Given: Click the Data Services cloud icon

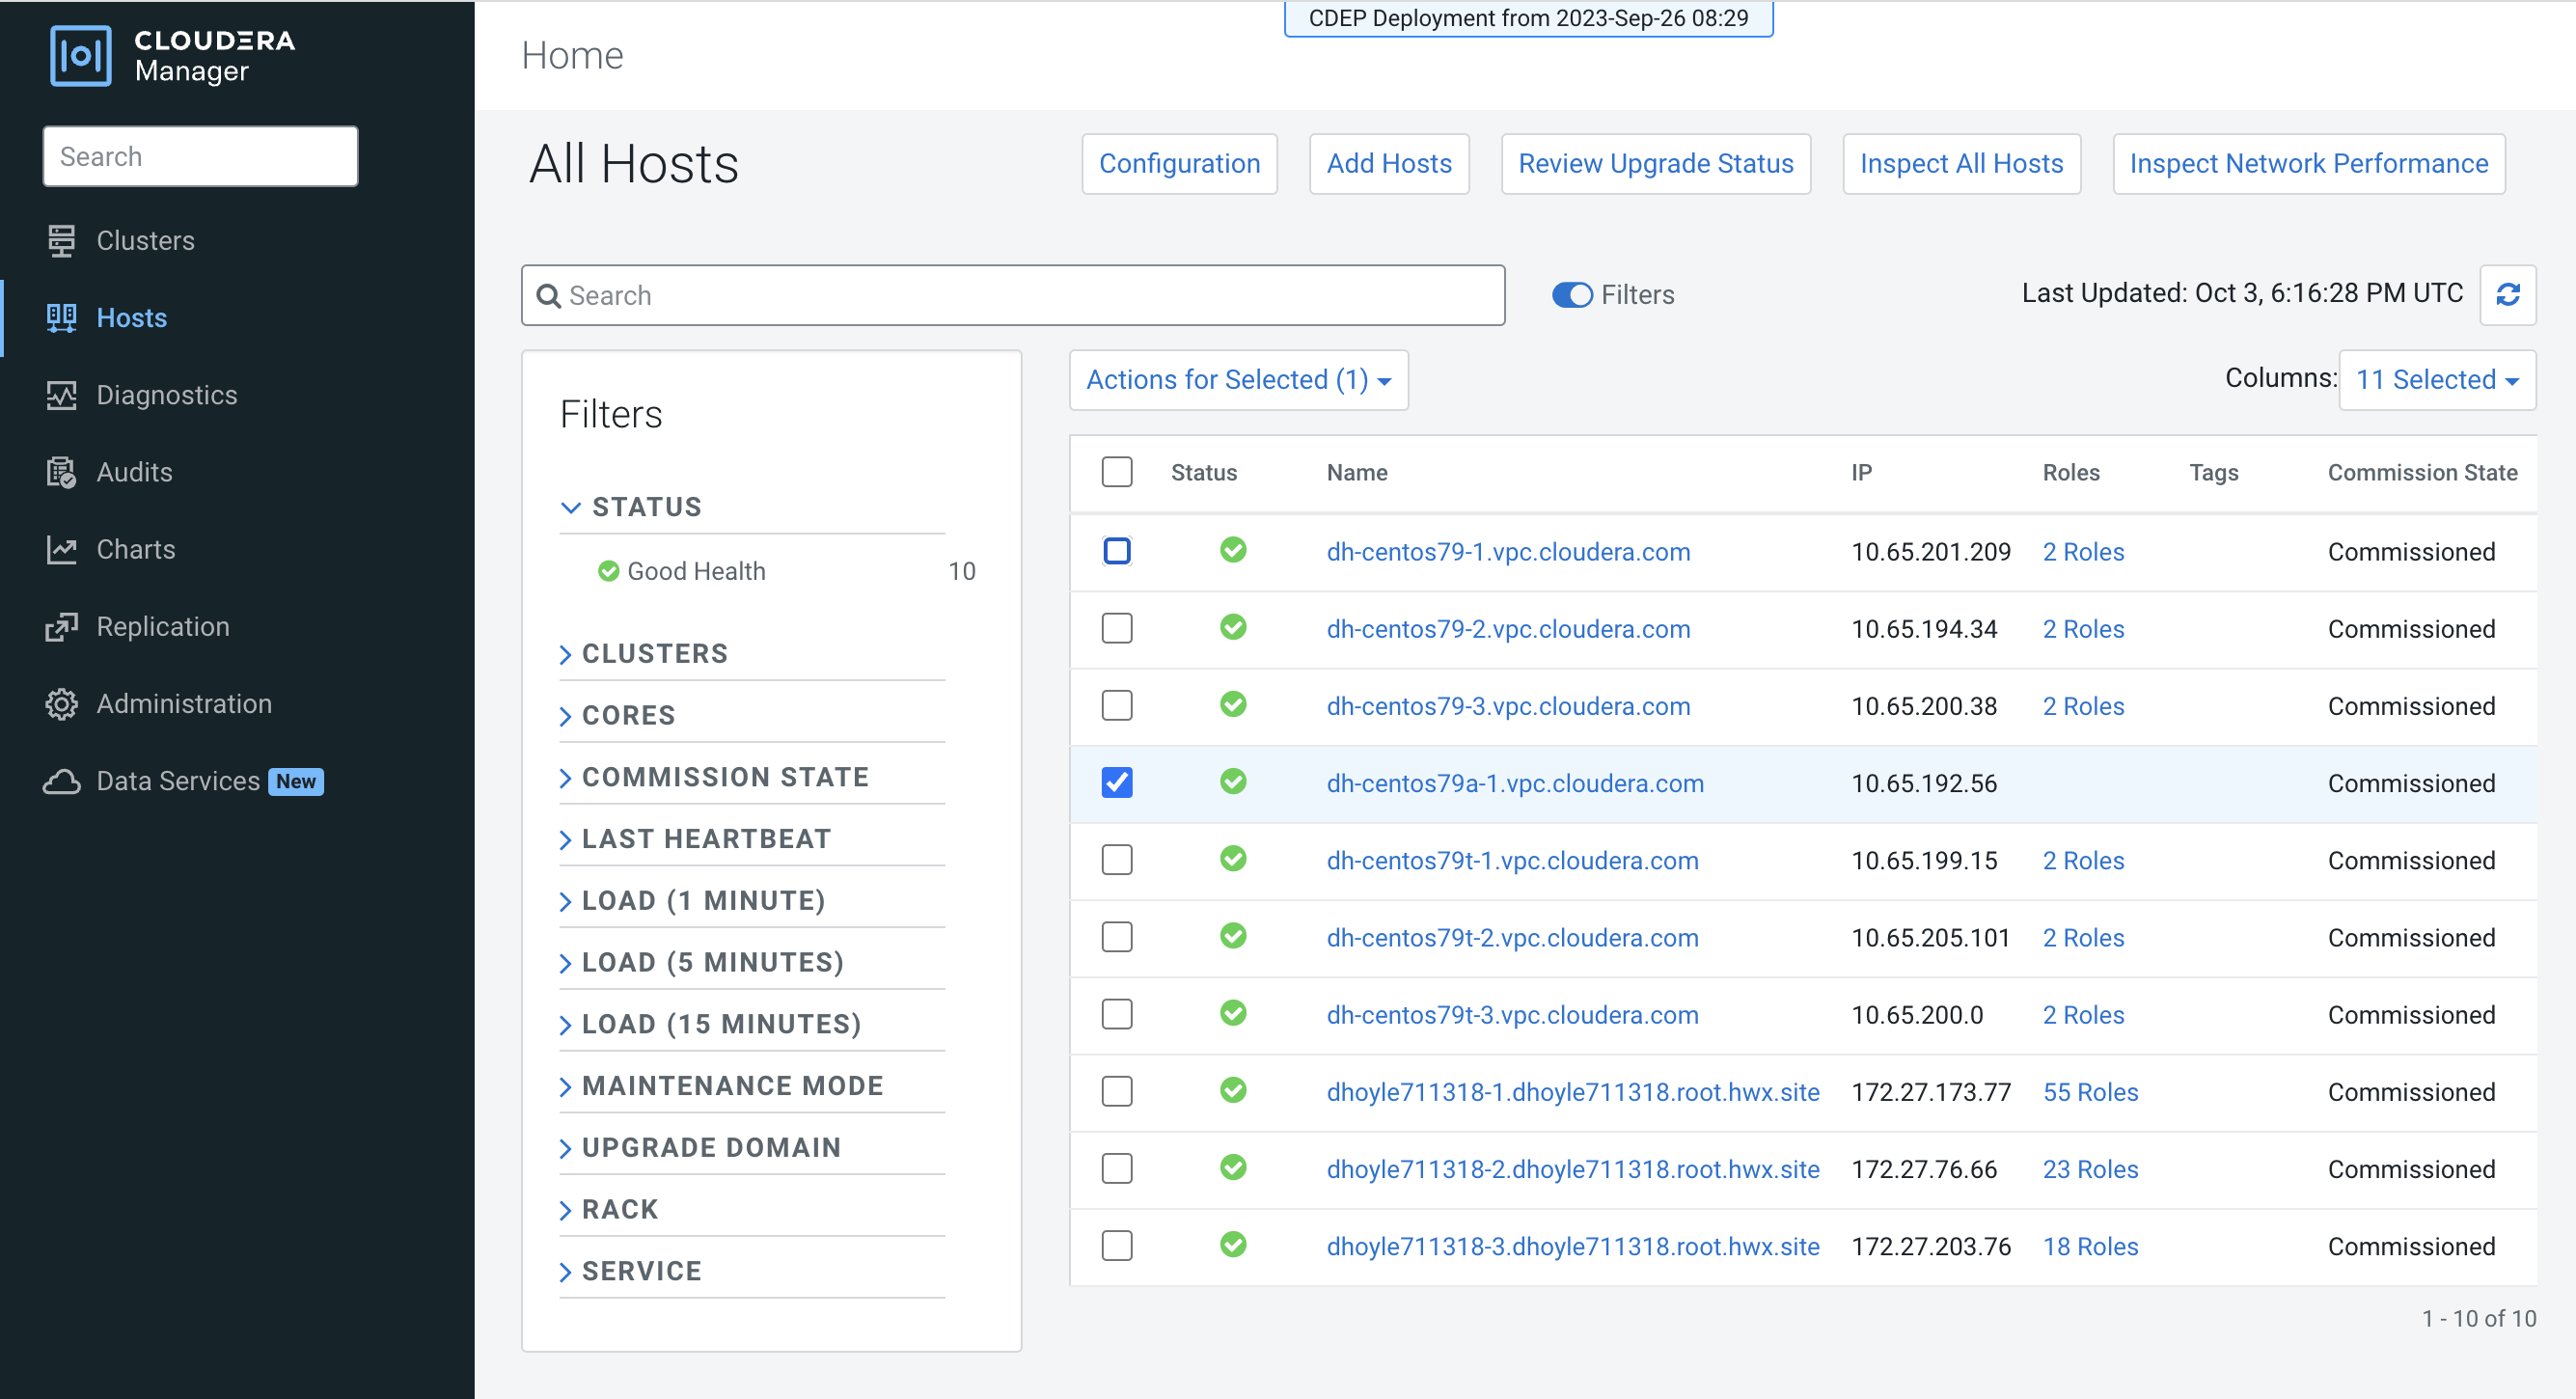Looking at the screenshot, I should pos(62,781).
